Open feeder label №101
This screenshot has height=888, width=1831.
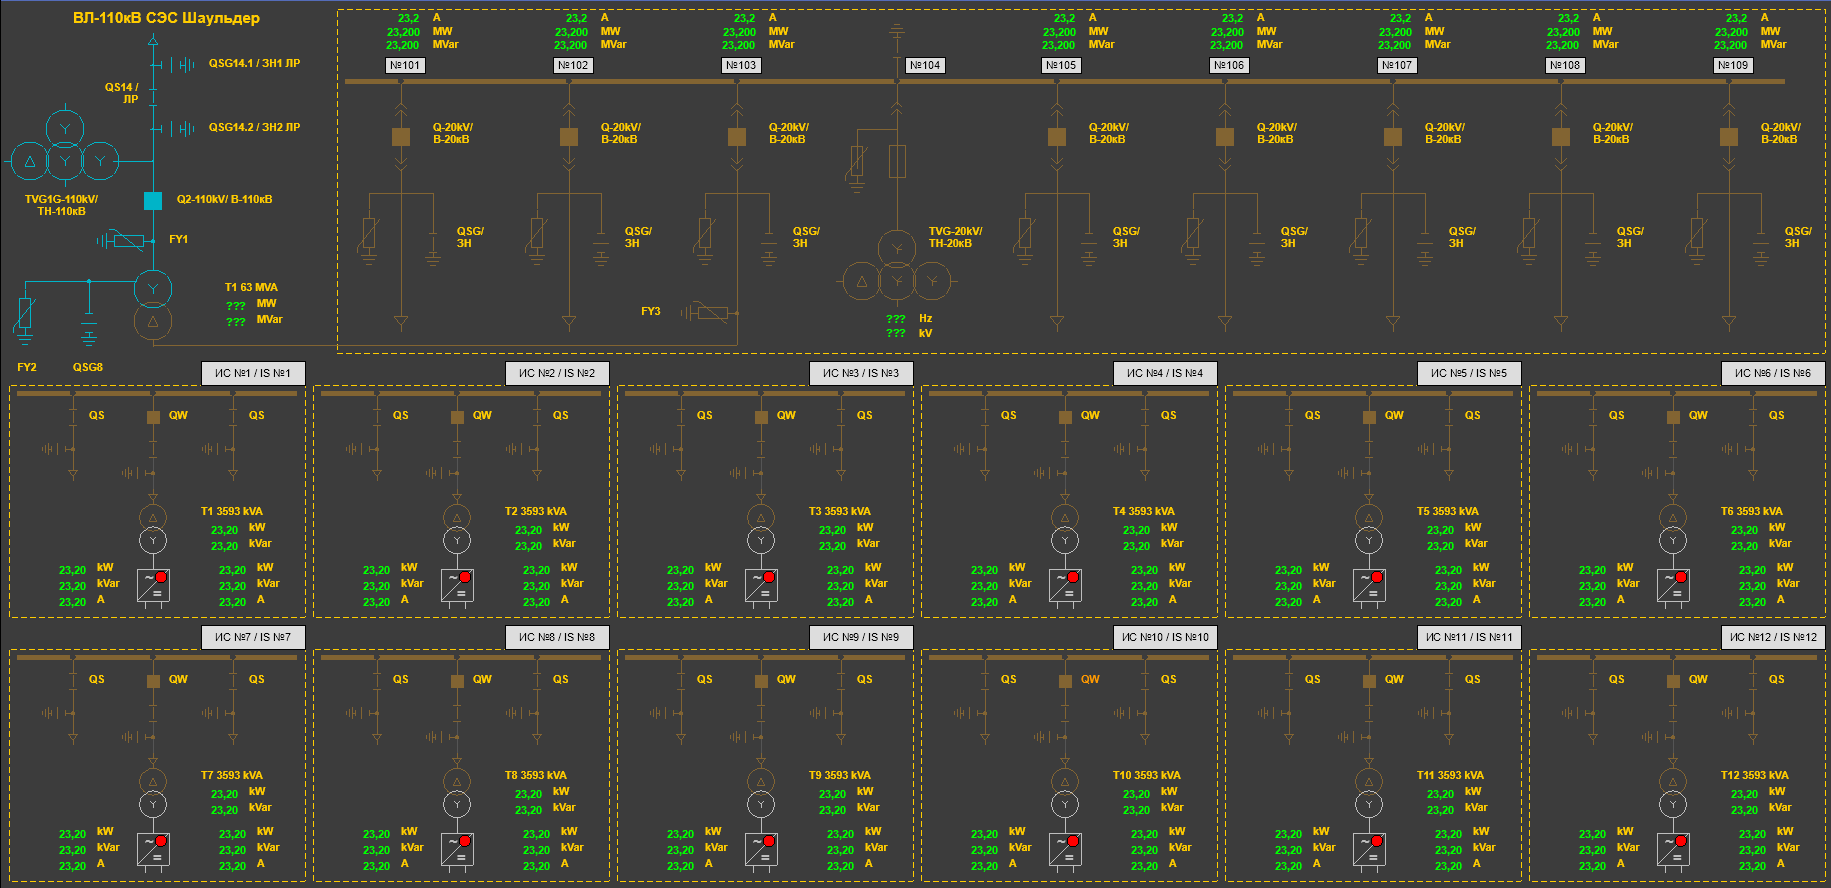(406, 65)
